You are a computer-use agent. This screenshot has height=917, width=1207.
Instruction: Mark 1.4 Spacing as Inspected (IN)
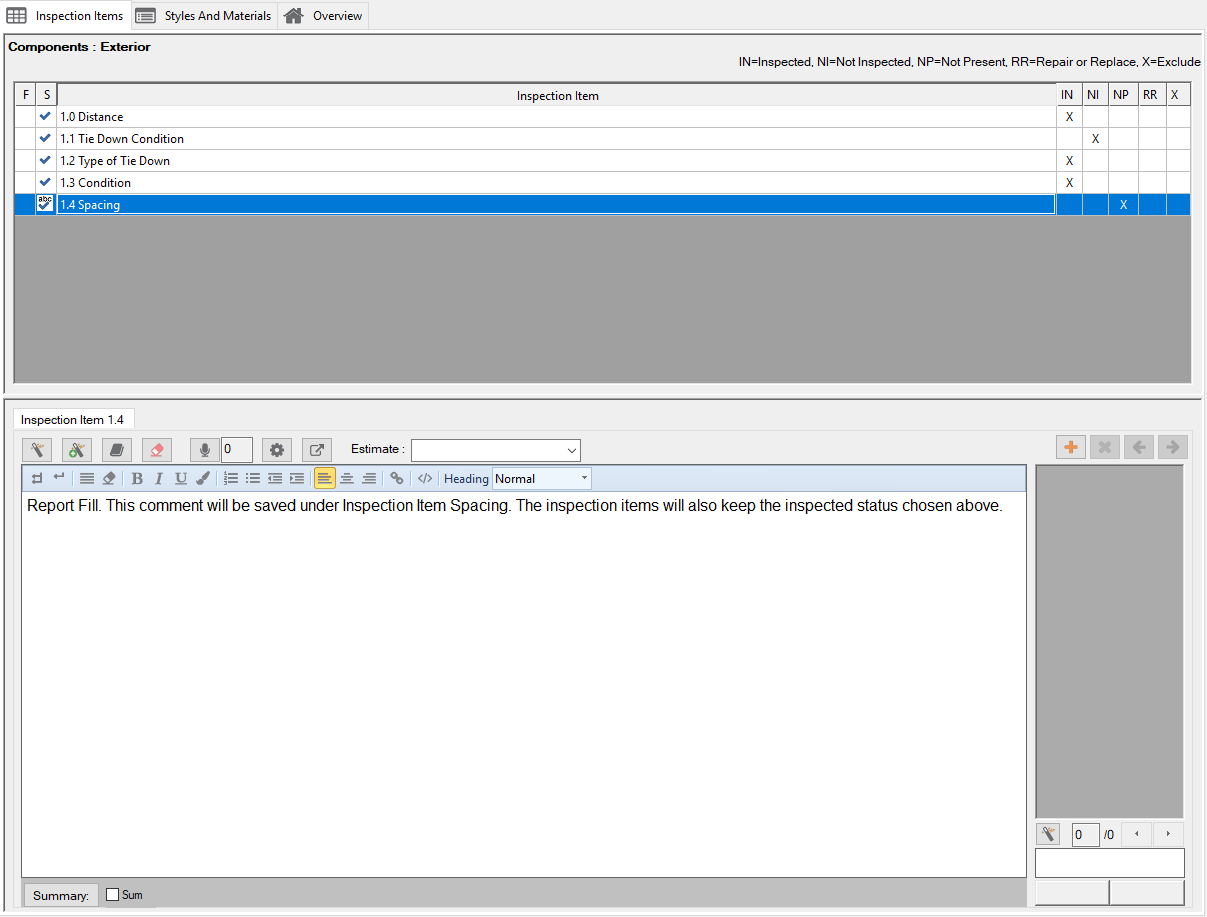click(1068, 205)
